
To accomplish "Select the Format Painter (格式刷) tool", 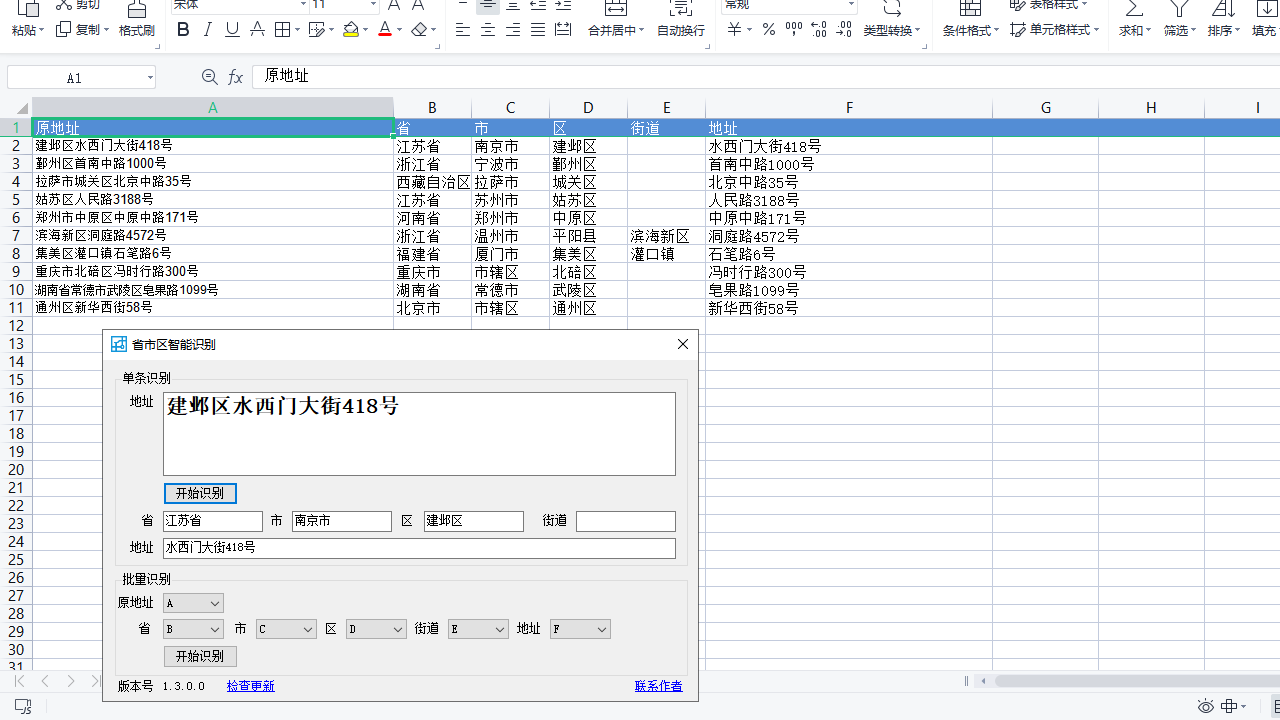I will pos(135,20).
